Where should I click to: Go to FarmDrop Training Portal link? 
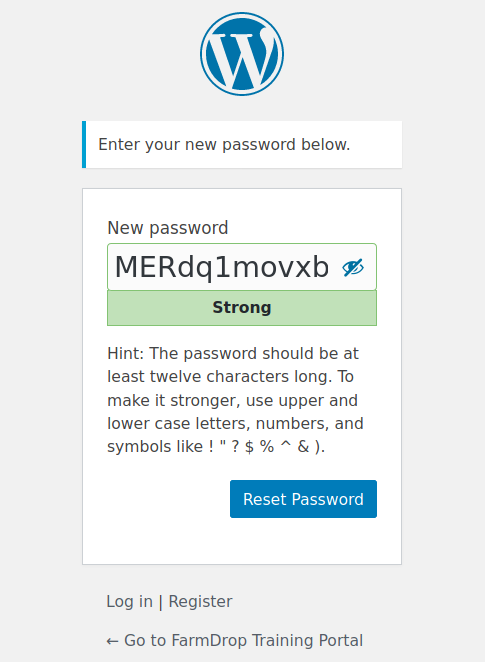tap(235, 640)
